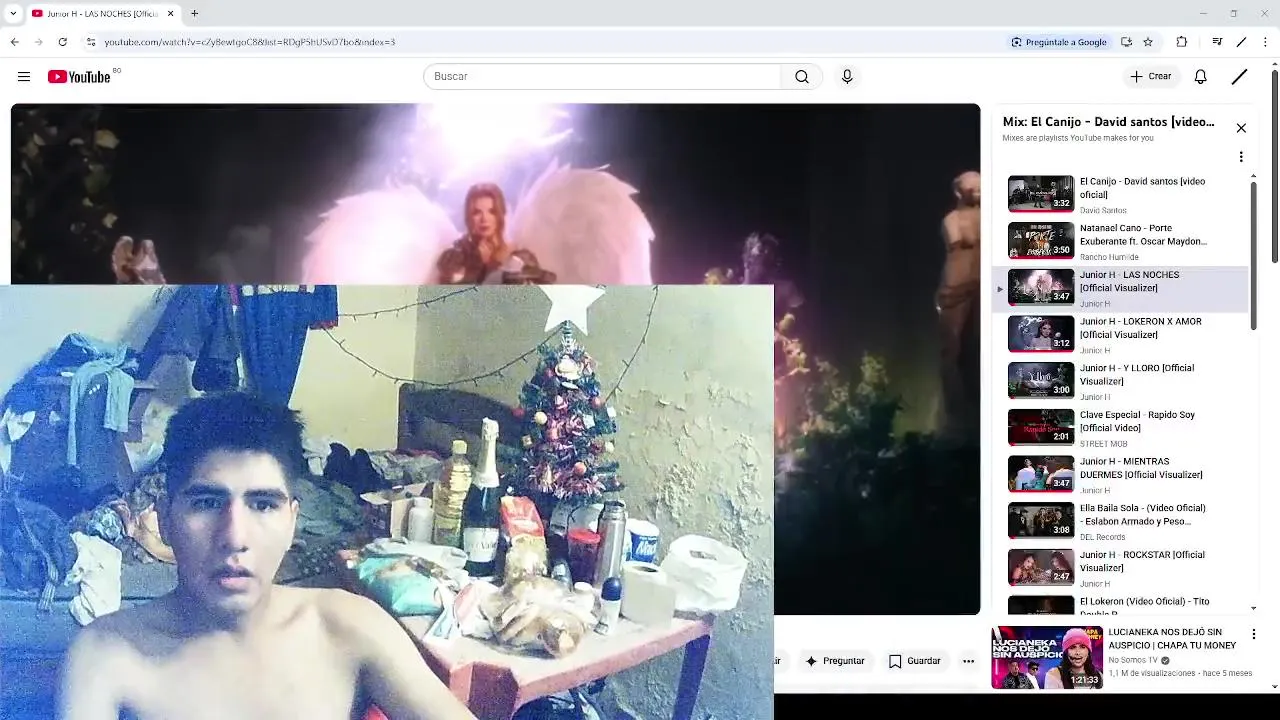Go forward to the next page

(38, 42)
